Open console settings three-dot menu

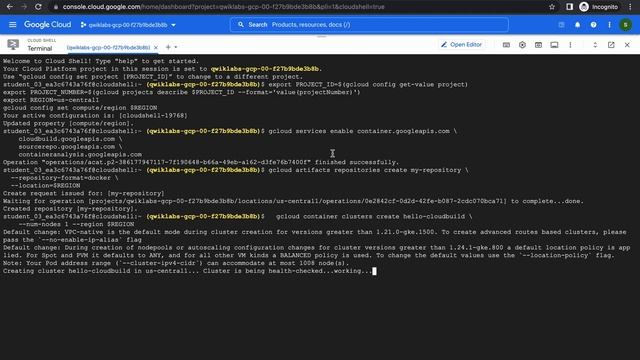tap(609, 25)
